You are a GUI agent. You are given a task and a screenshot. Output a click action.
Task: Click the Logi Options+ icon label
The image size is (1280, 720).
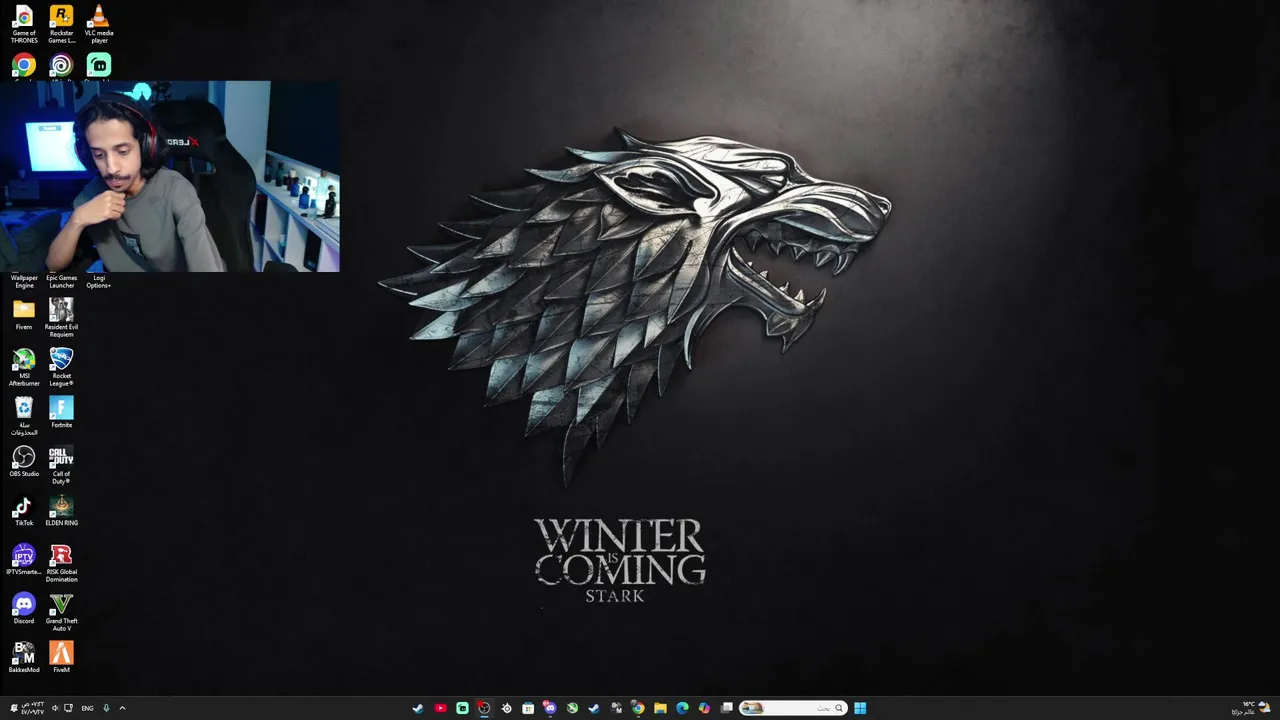click(98, 281)
